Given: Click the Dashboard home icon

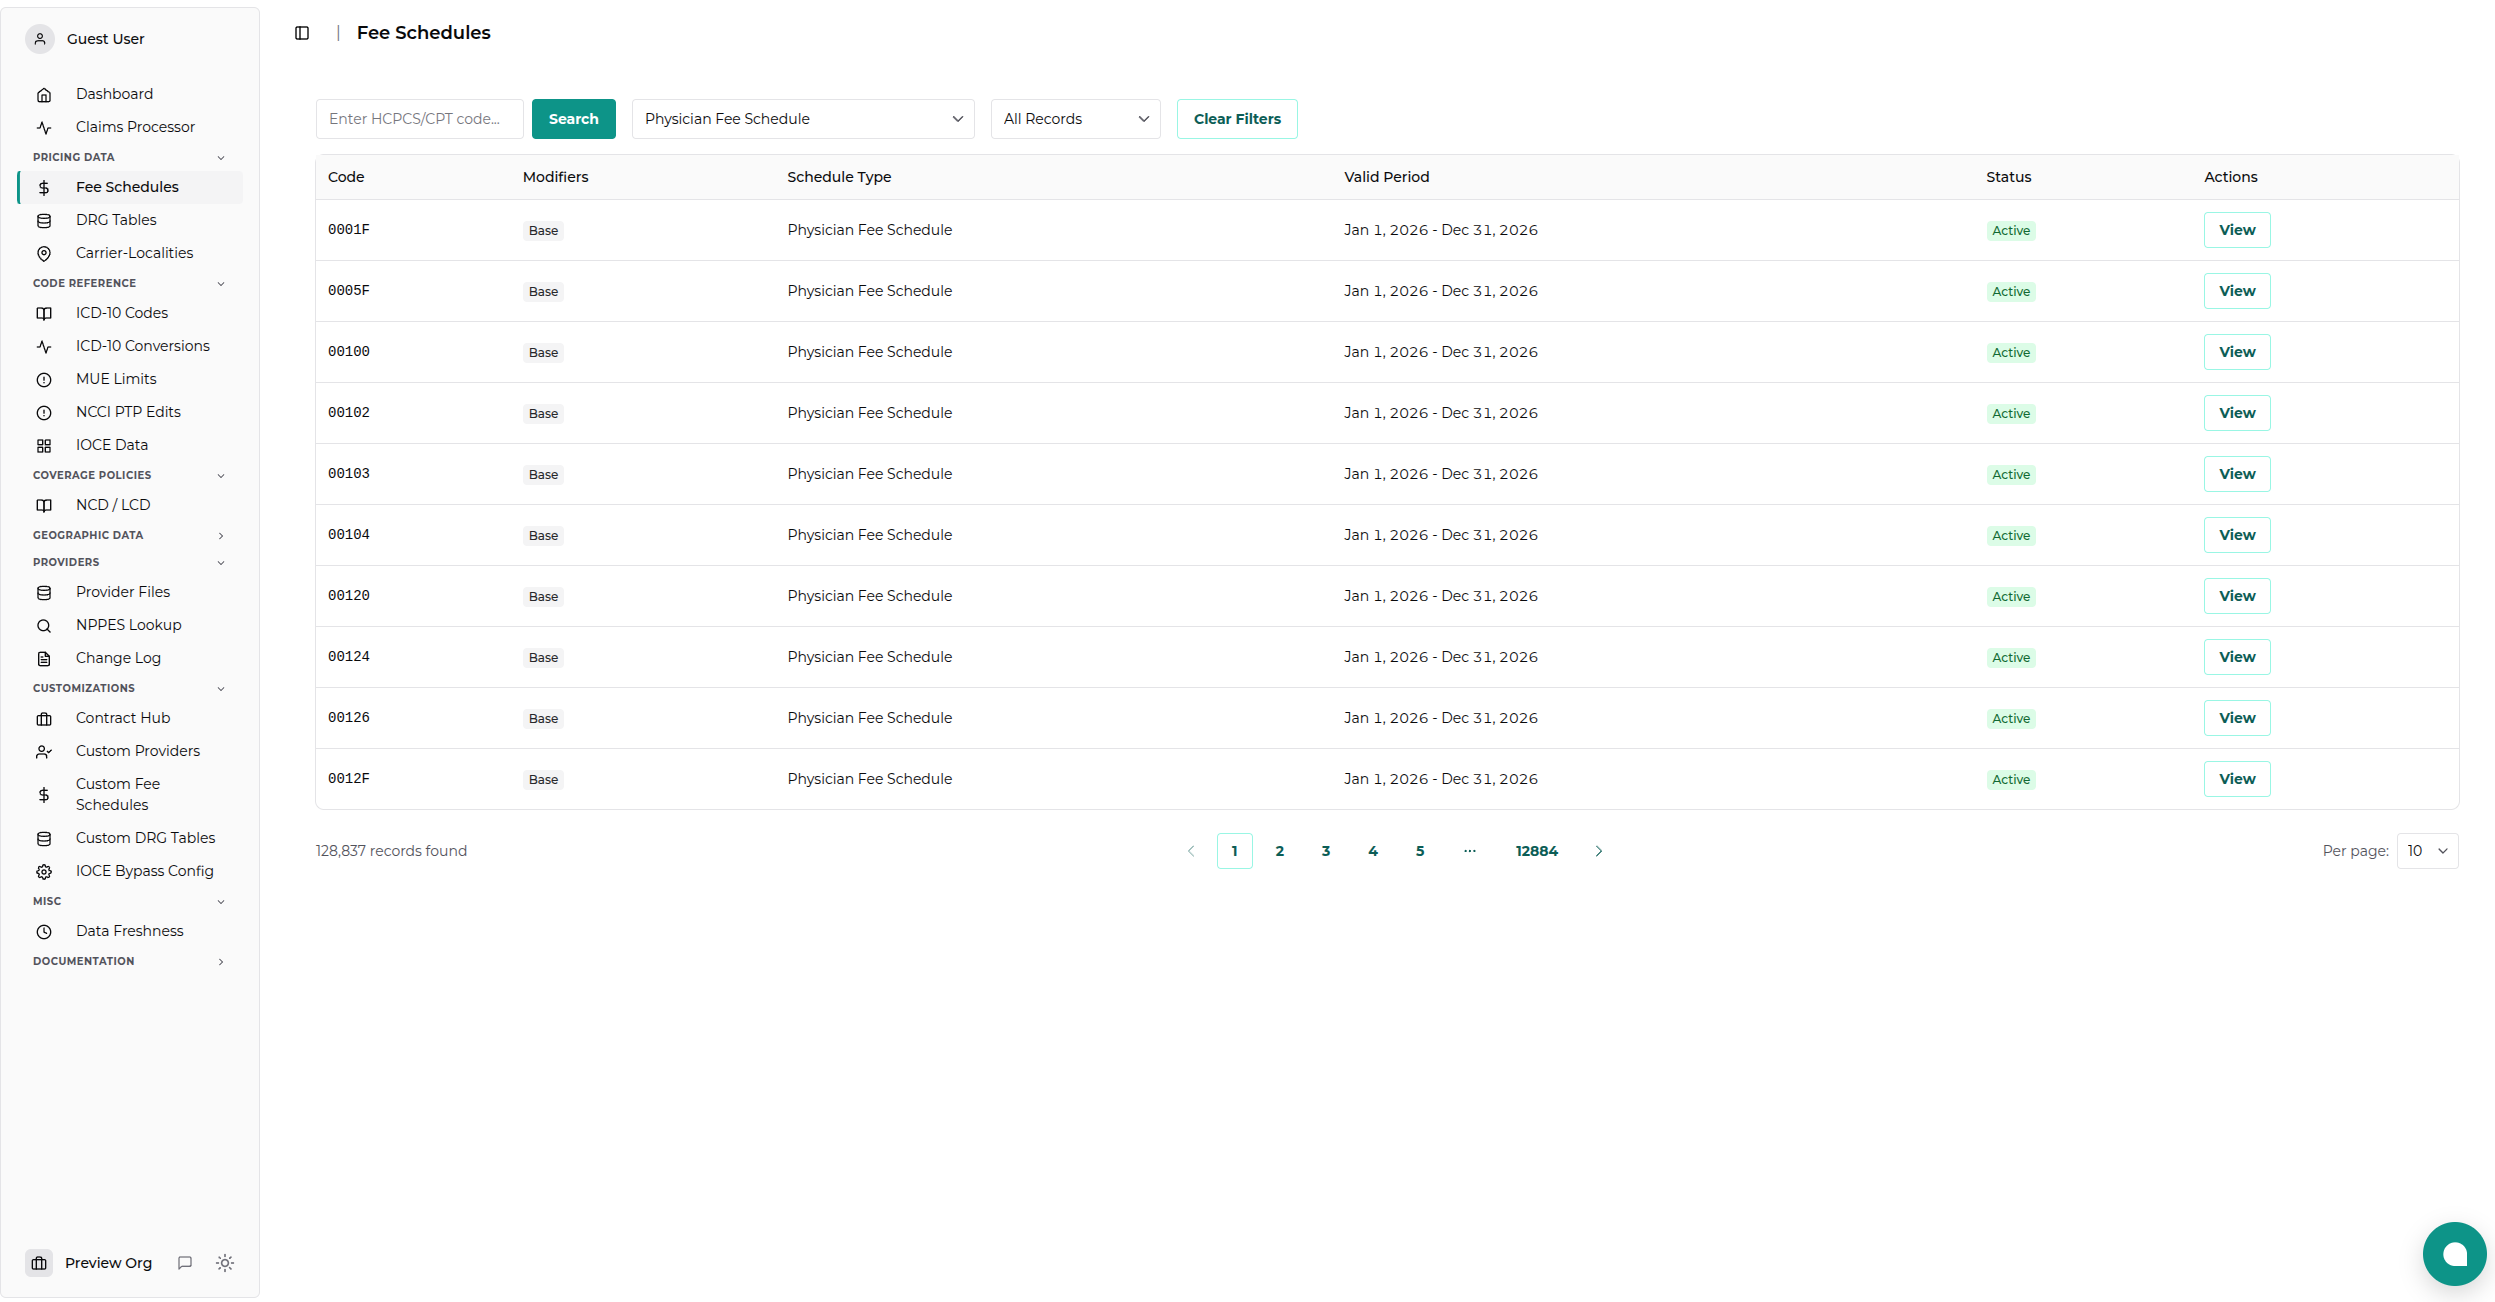Looking at the screenshot, I should (x=44, y=95).
